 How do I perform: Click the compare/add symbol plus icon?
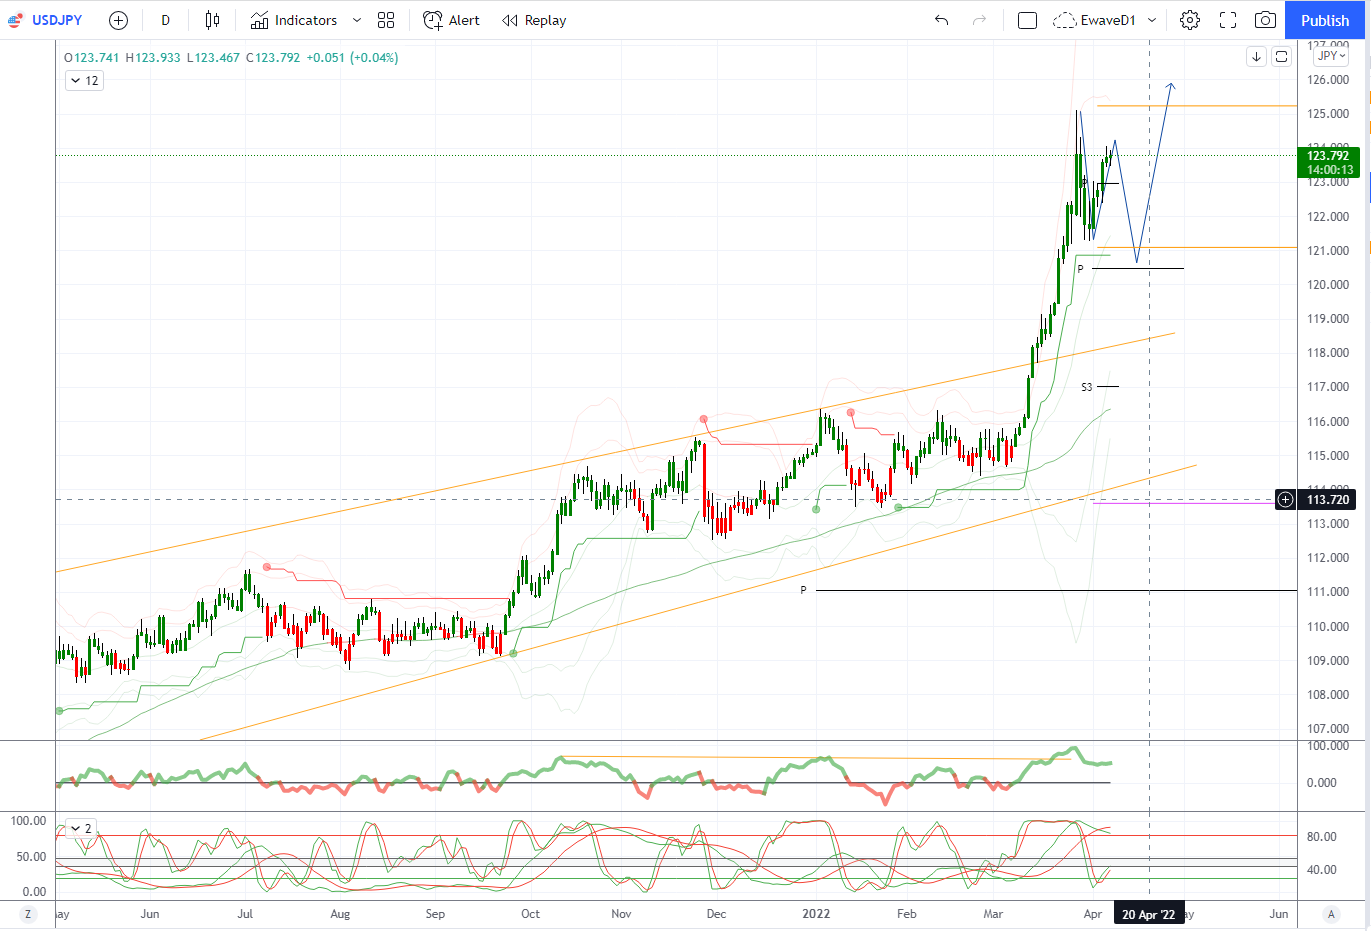(118, 20)
